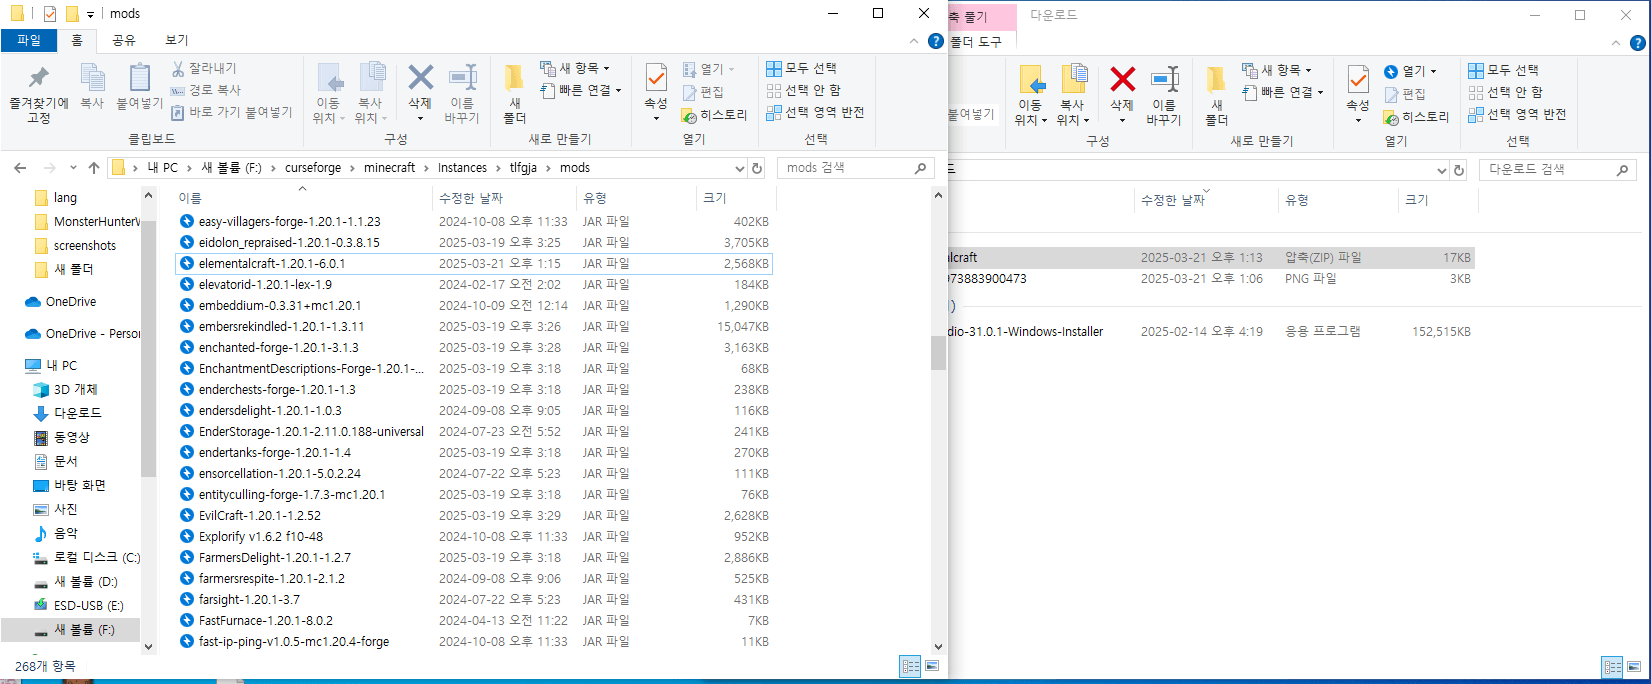1651x684 pixels.
Task: Create New folder (새 폴더) in mods window
Action: pos(514,93)
